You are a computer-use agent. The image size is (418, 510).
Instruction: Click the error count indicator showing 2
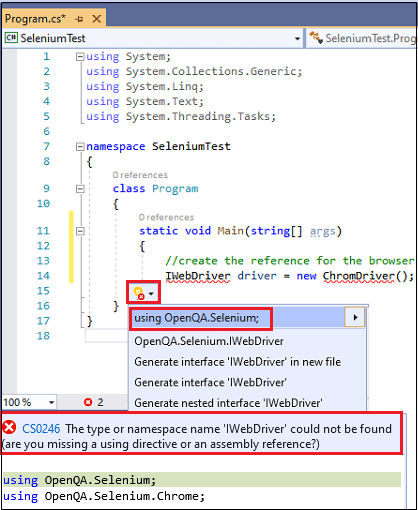[94, 402]
